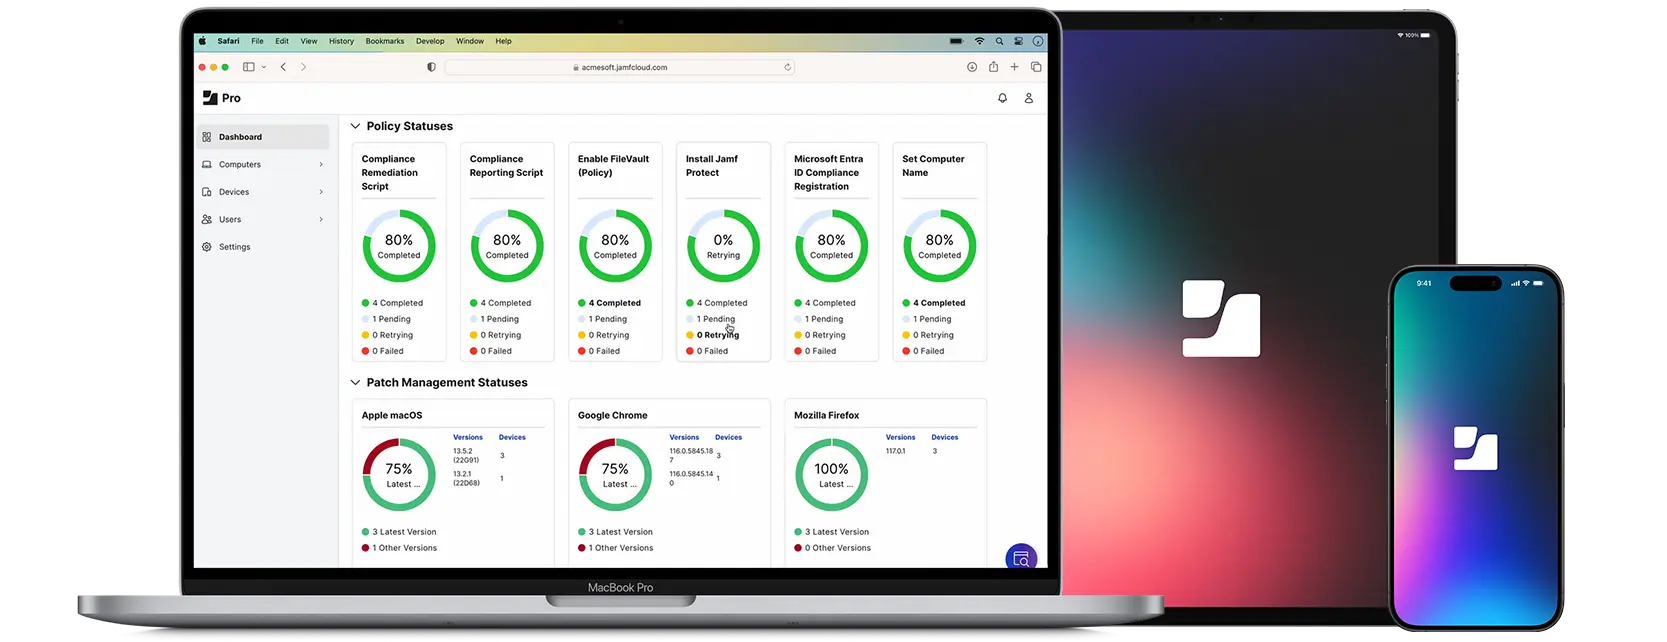Image resolution: width=1667 pixels, height=642 pixels.
Task: Click the Jamf Pro logo
Action: pyautogui.click(x=222, y=98)
